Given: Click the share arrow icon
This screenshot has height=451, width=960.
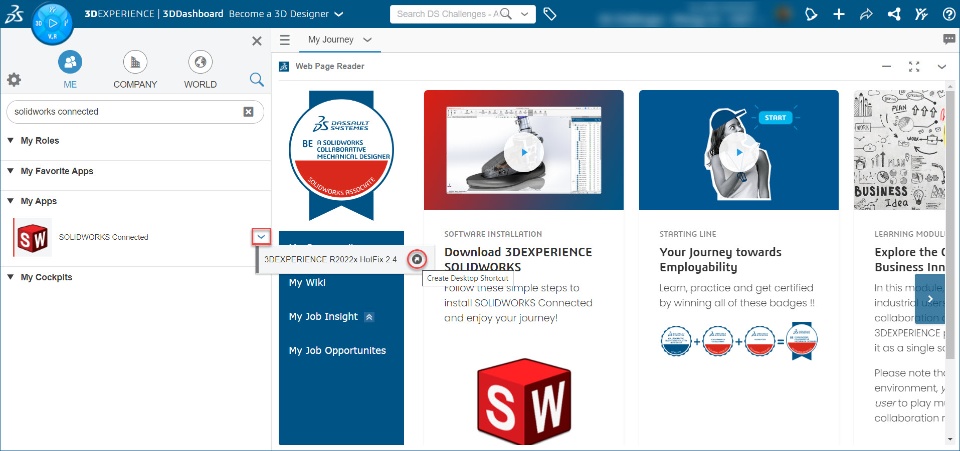Looking at the screenshot, I should tap(866, 14).
